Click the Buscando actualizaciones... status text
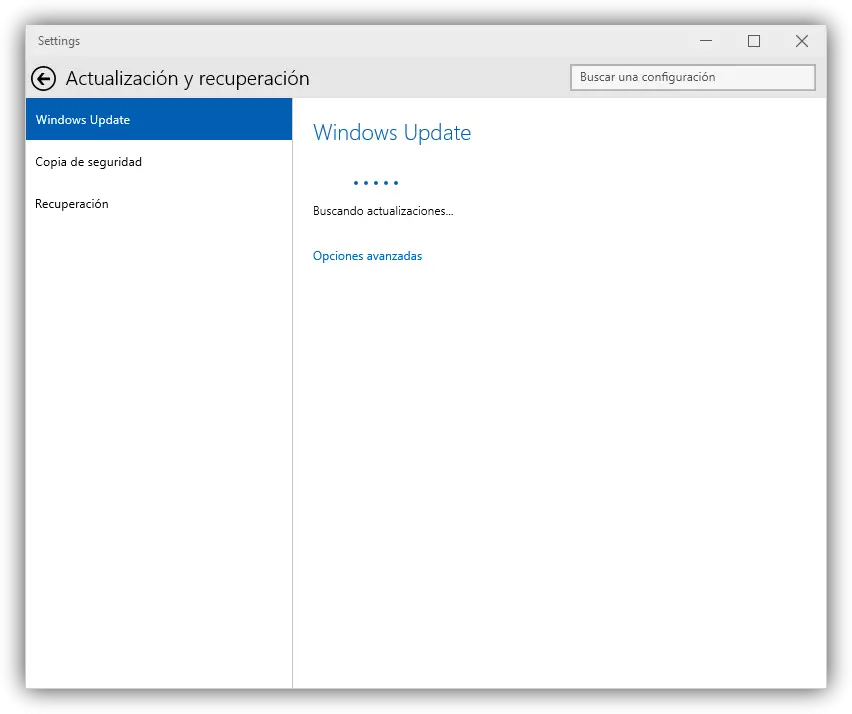This screenshot has width=852, height=714. click(383, 211)
